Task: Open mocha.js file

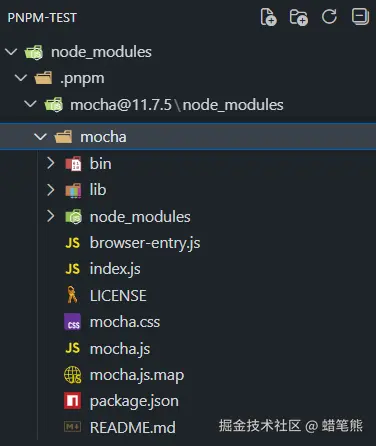Action: tap(120, 349)
